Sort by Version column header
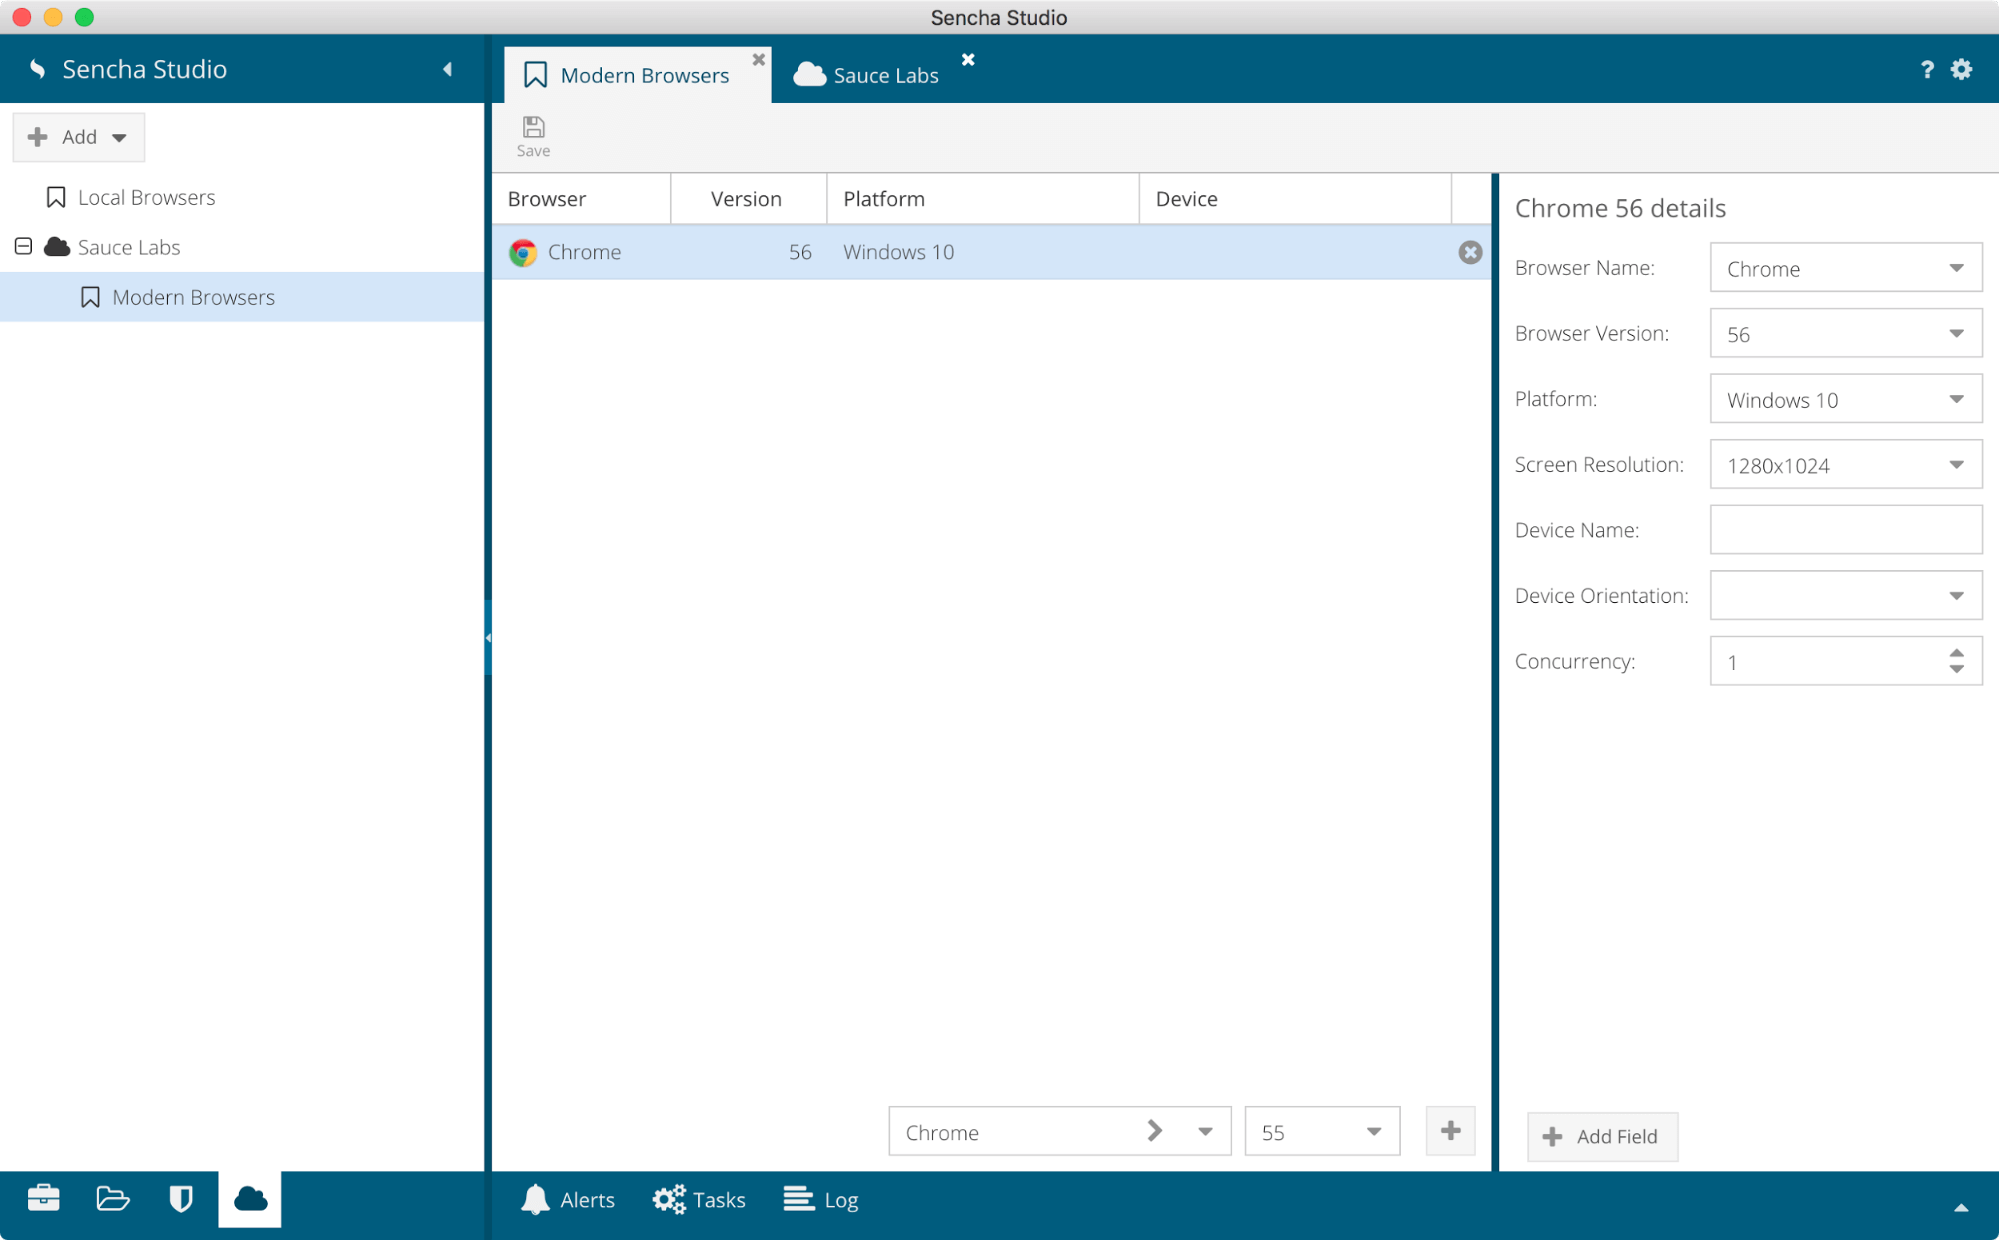 (748, 199)
